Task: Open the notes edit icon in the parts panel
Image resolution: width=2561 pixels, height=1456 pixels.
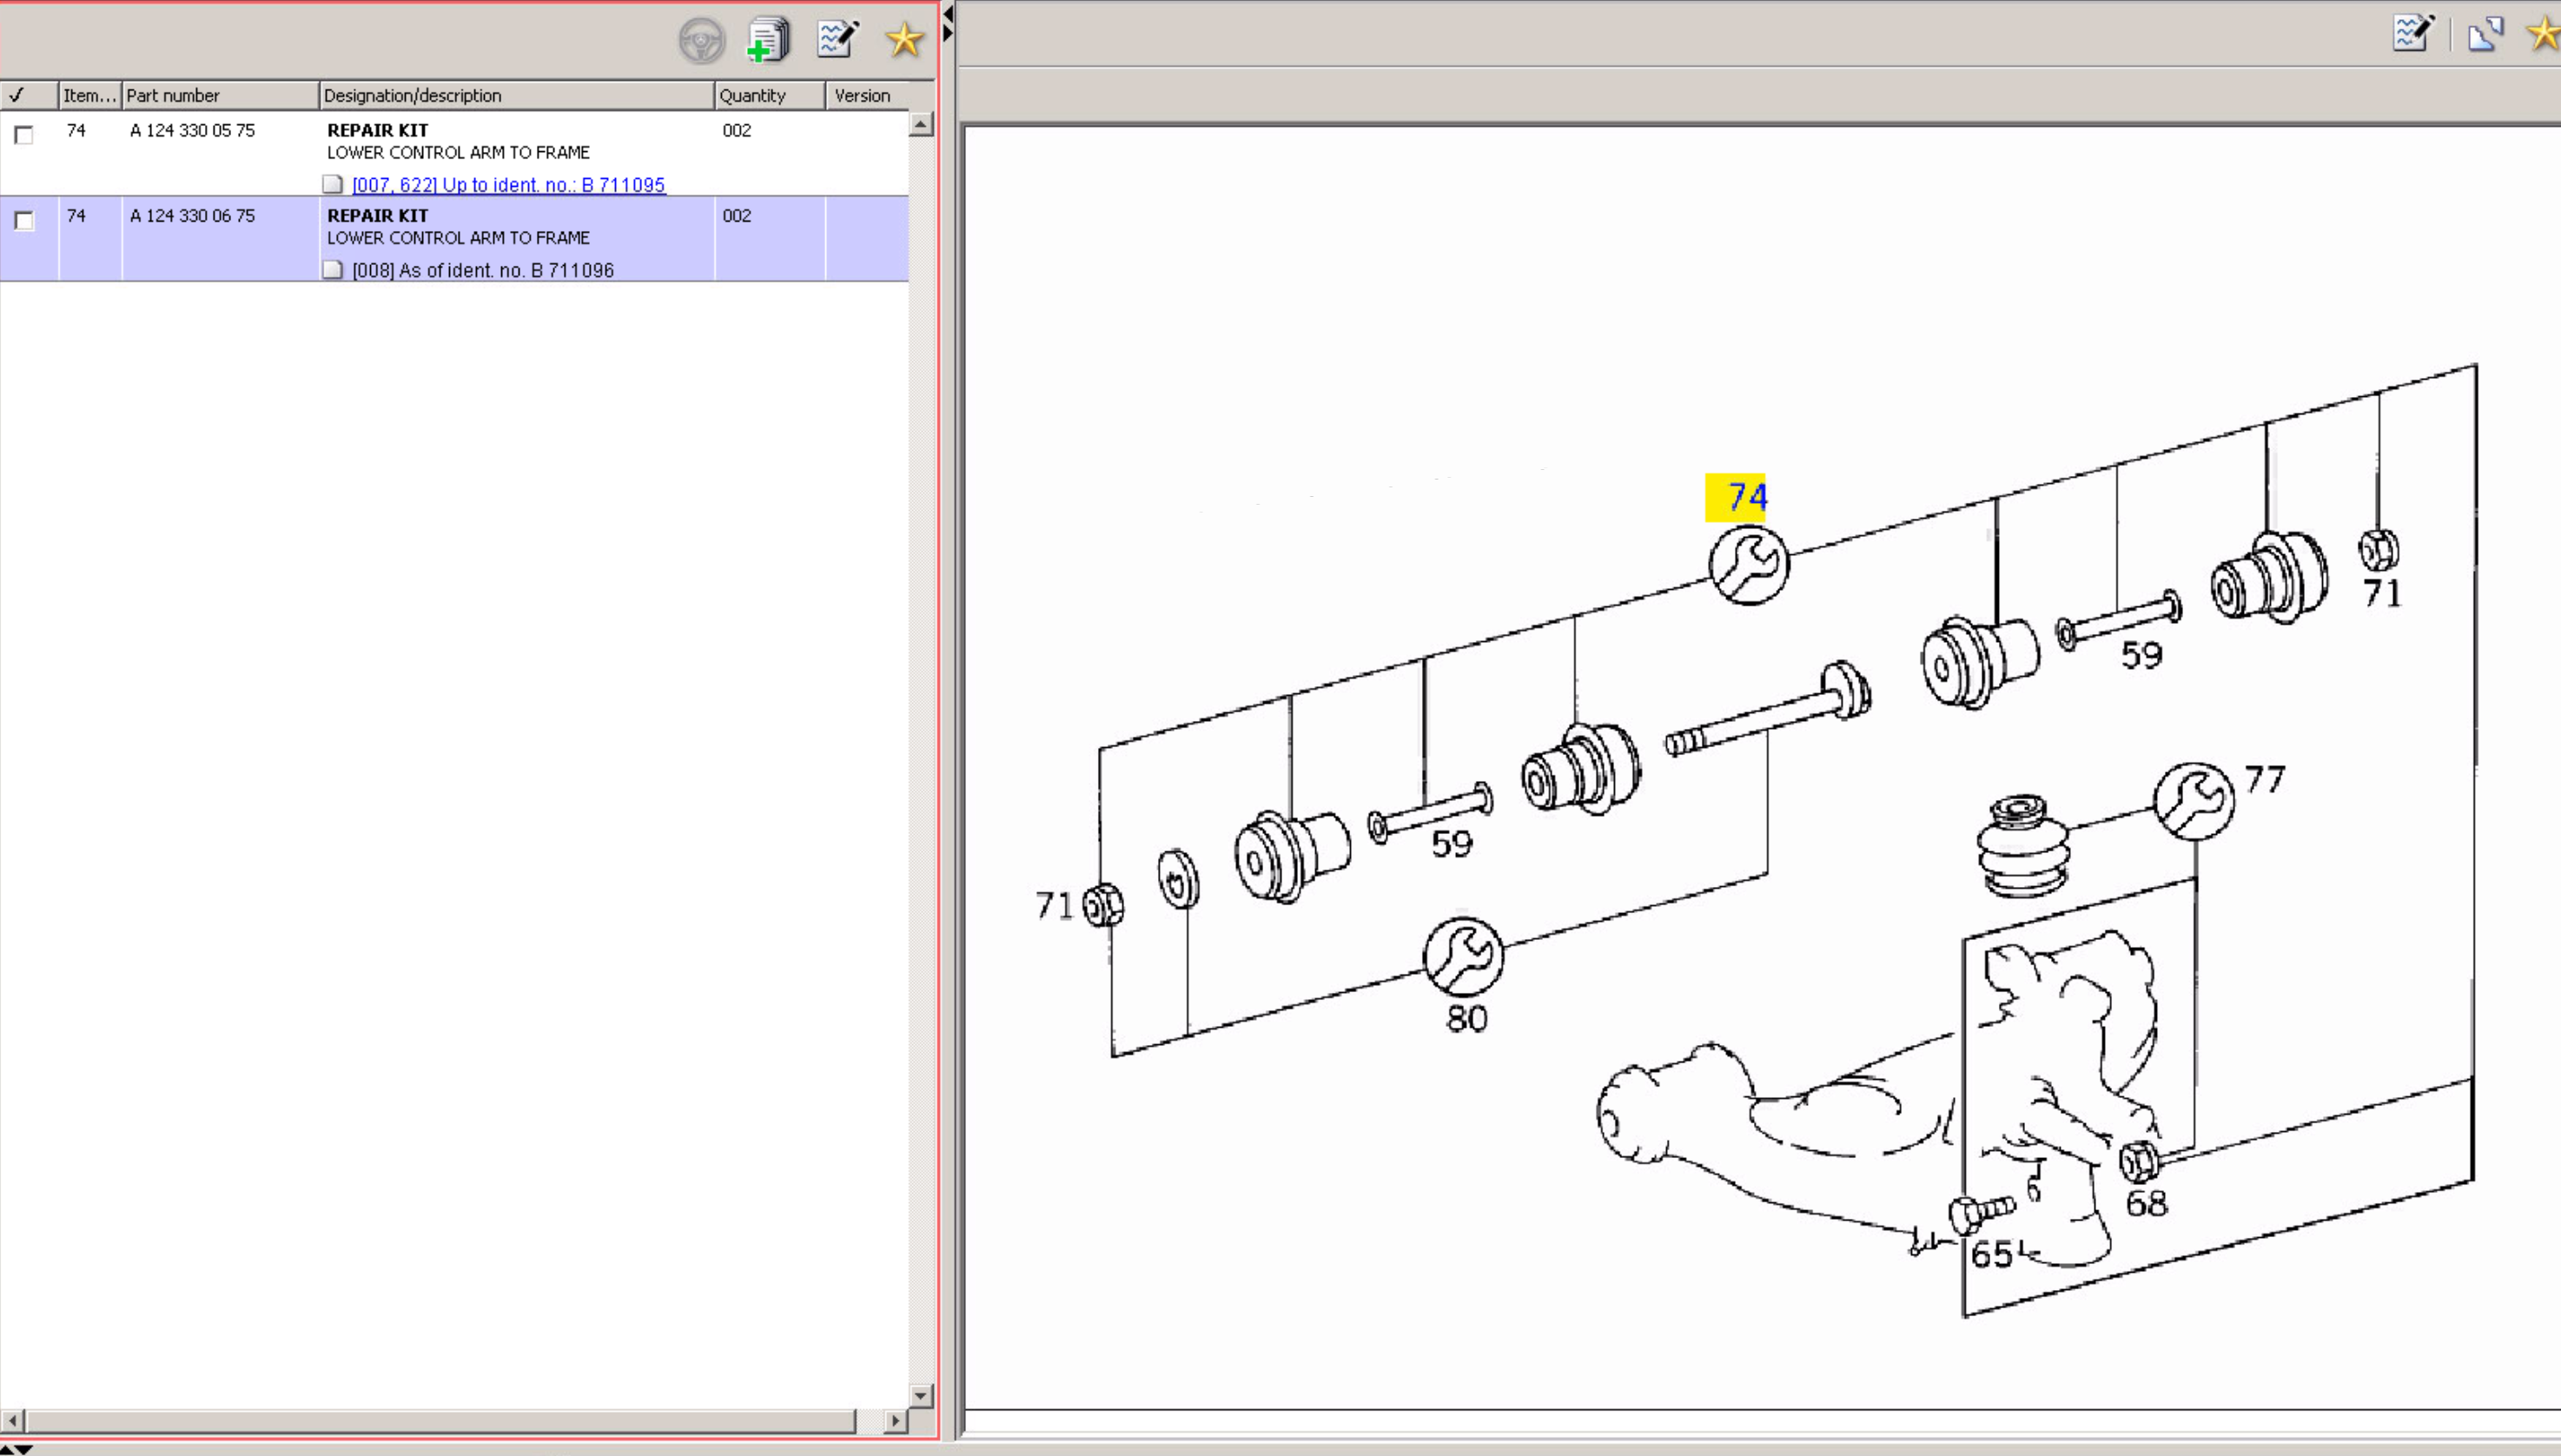Action: pos(837,39)
